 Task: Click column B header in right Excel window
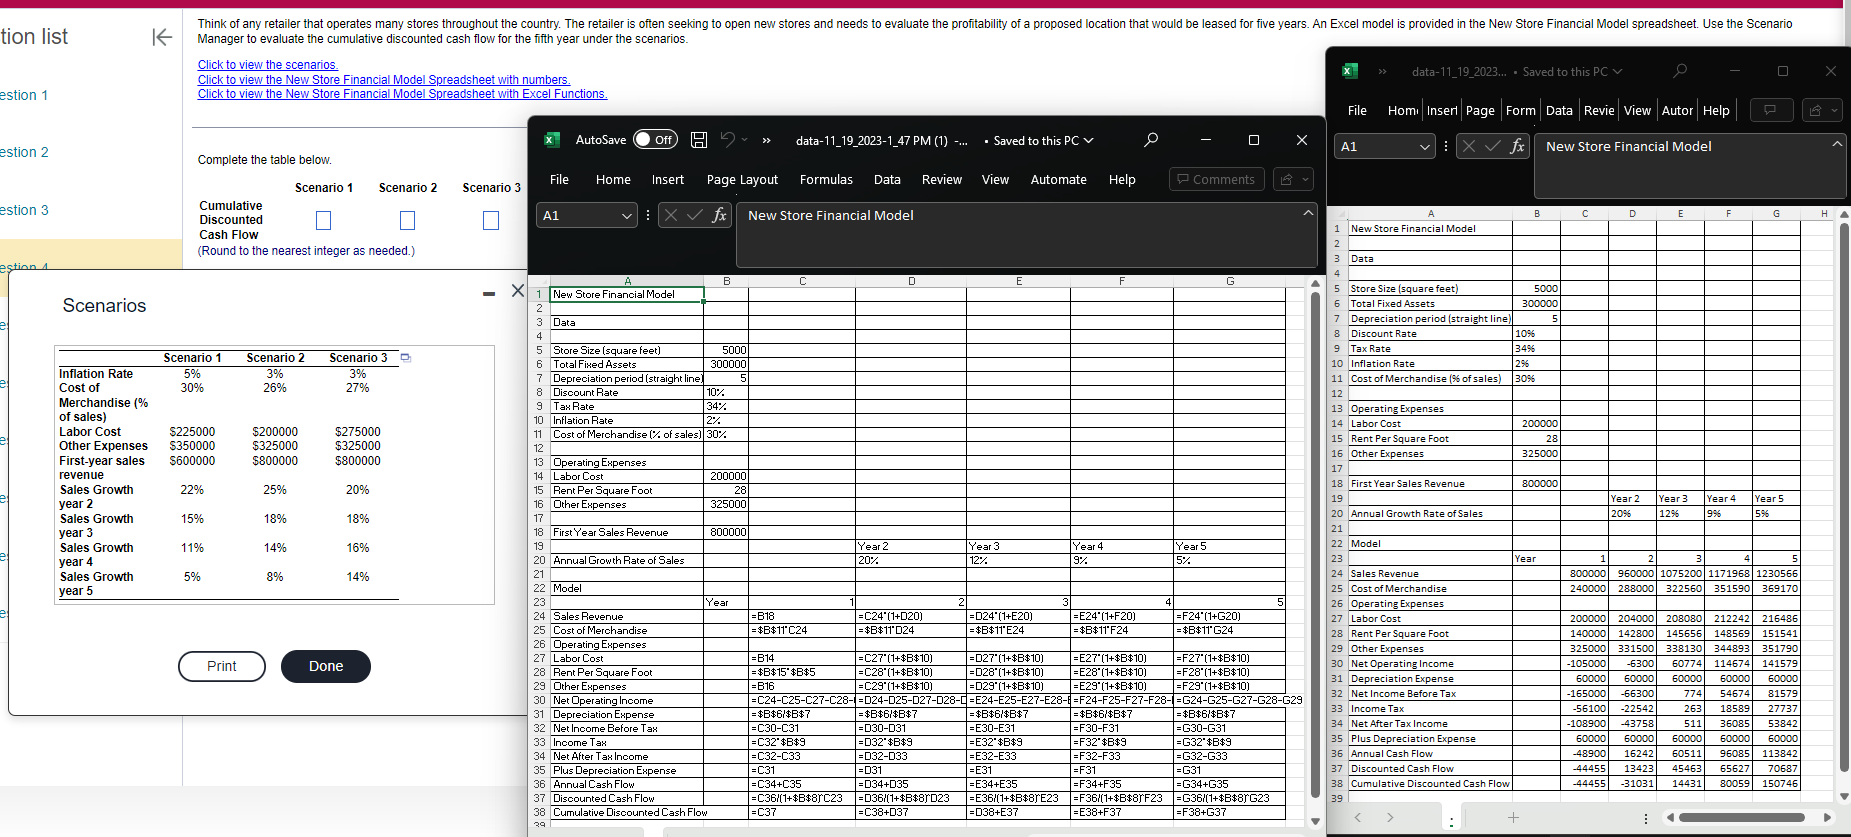(x=1536, y=214)
